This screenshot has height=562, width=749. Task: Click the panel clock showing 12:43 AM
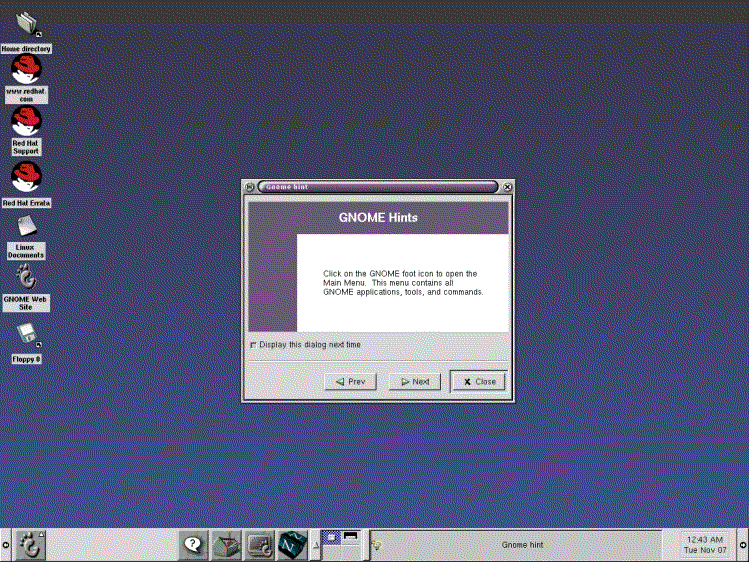point(705,545)
